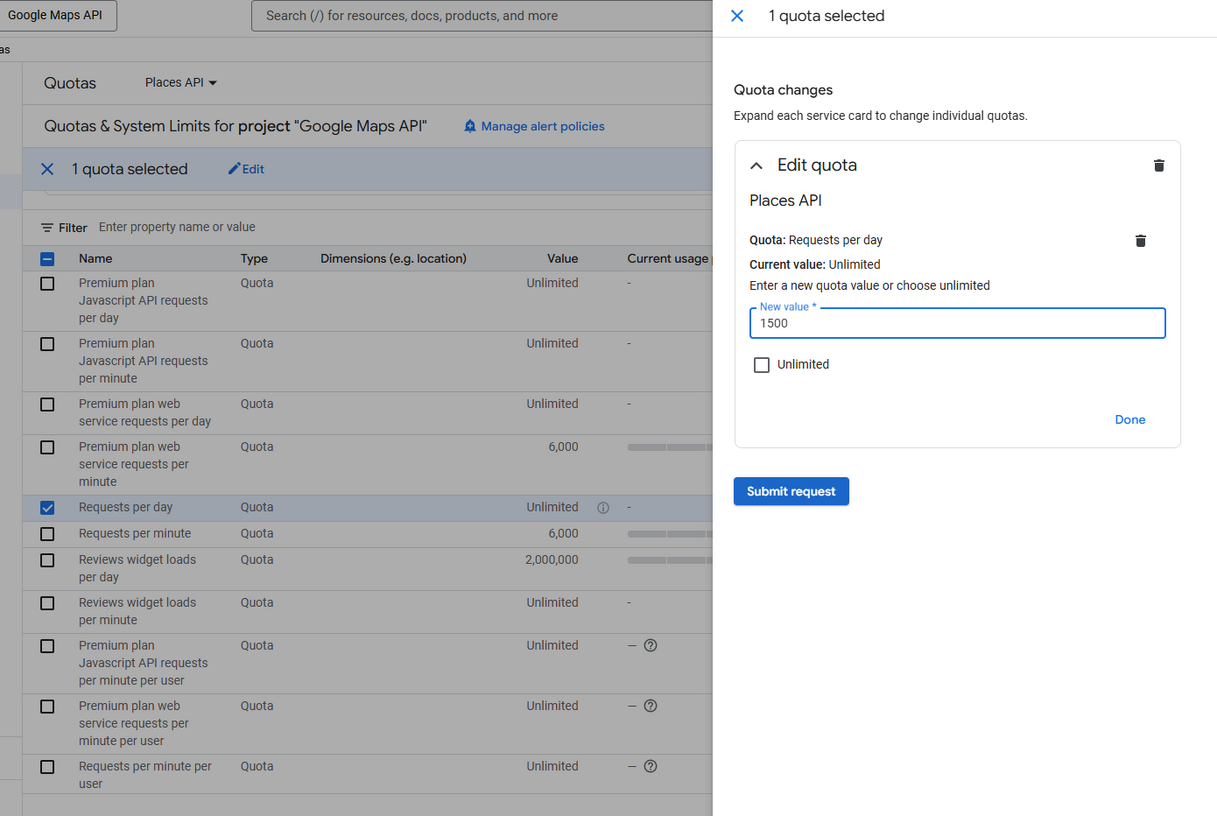
Task: Select the Requests per minute row name
Action: pos(135,534)
